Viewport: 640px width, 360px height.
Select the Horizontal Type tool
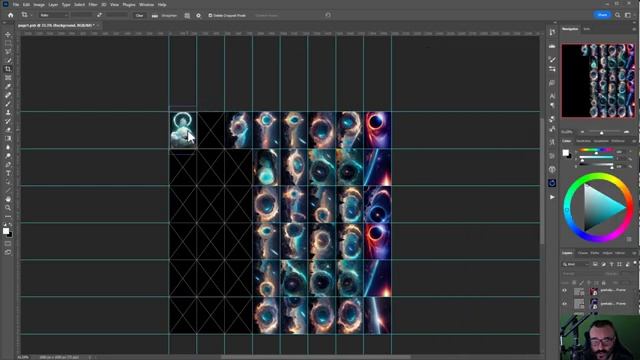click(x=8, y=173)
